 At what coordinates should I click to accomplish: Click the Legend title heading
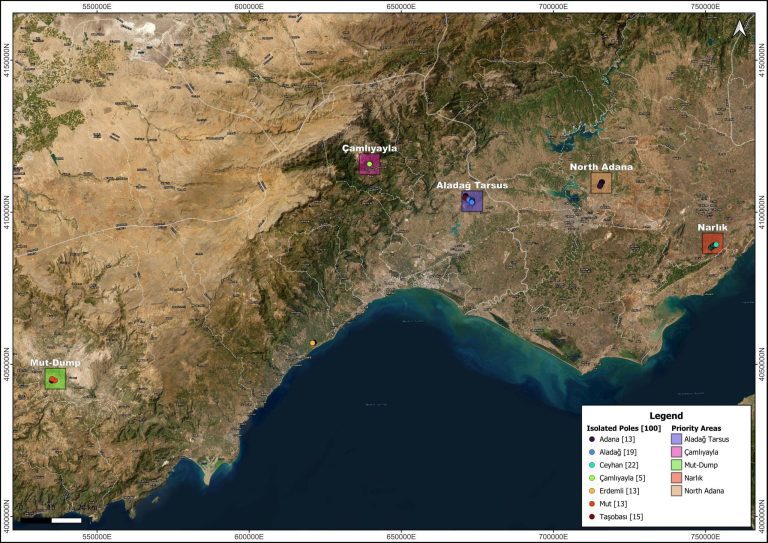click(665, 415)
